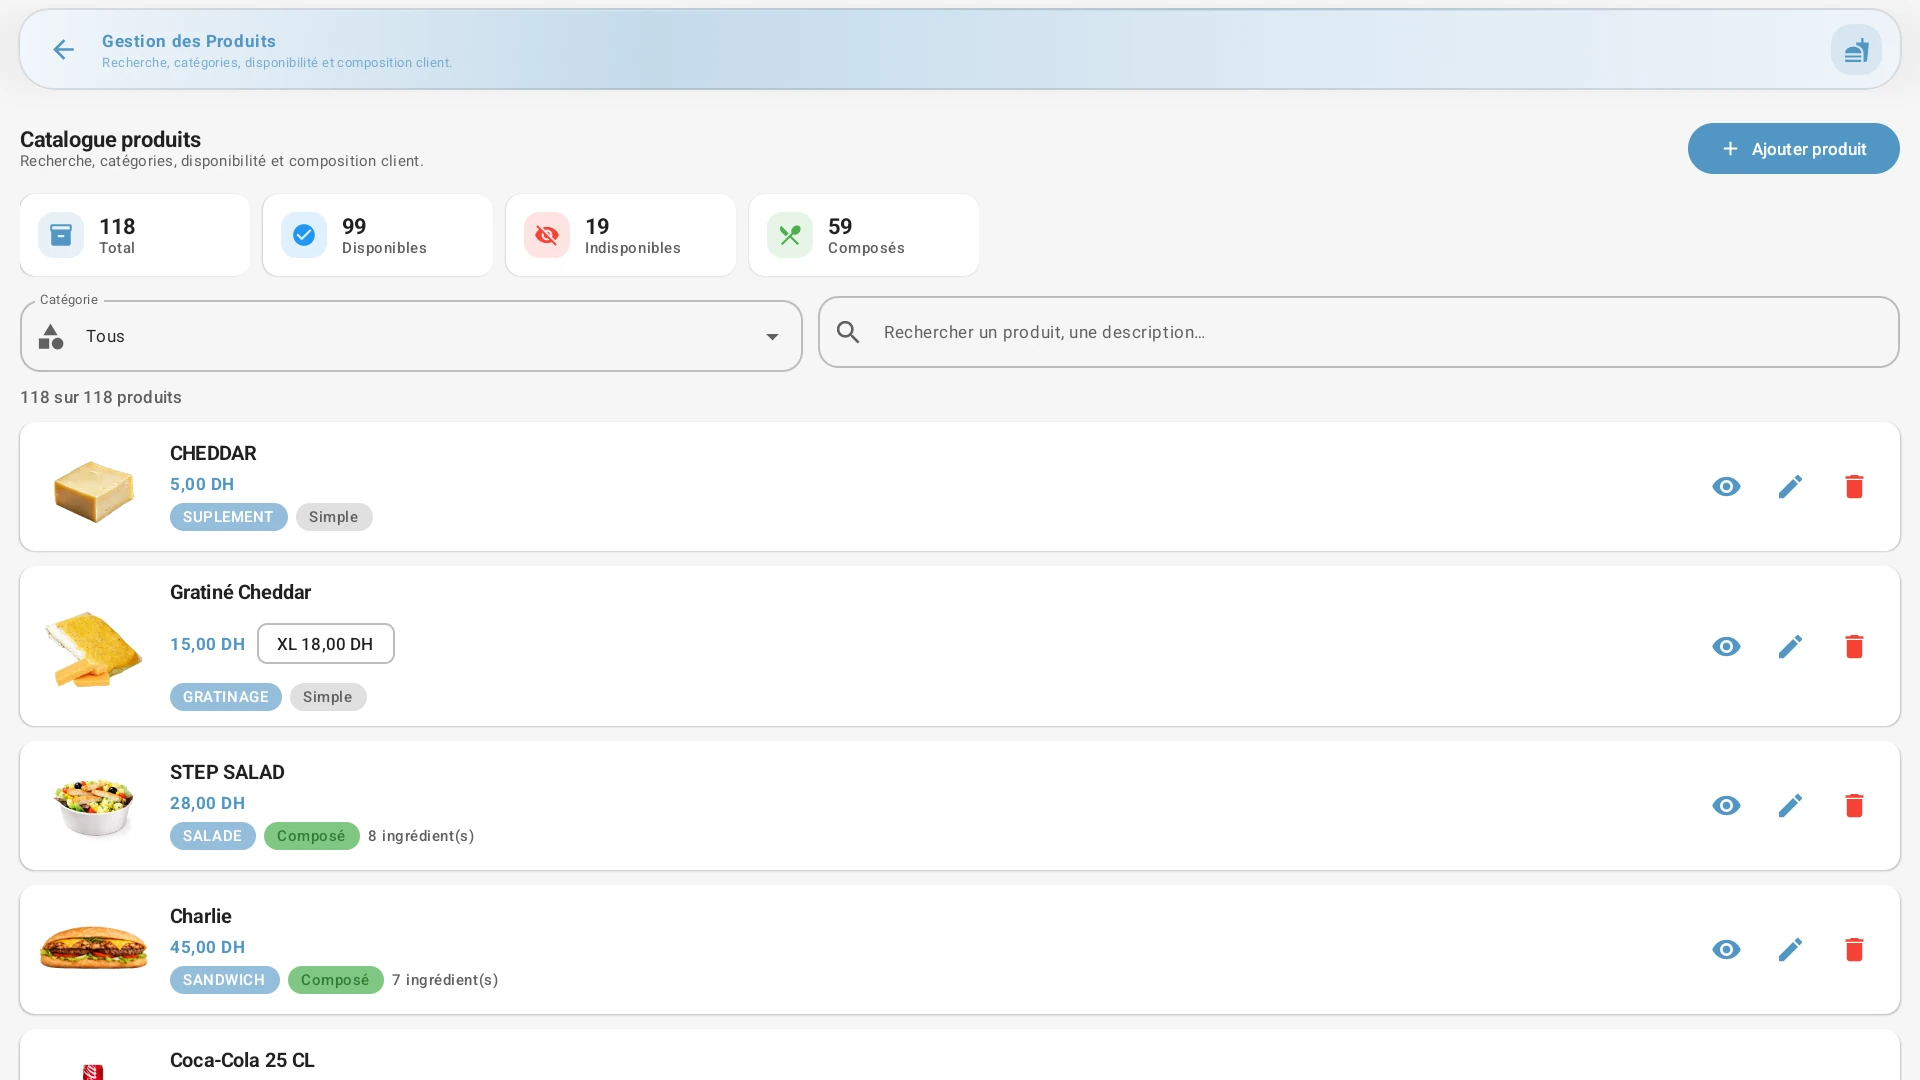
Task: Click the category shapes icon
Action: [x=51, y=337]
